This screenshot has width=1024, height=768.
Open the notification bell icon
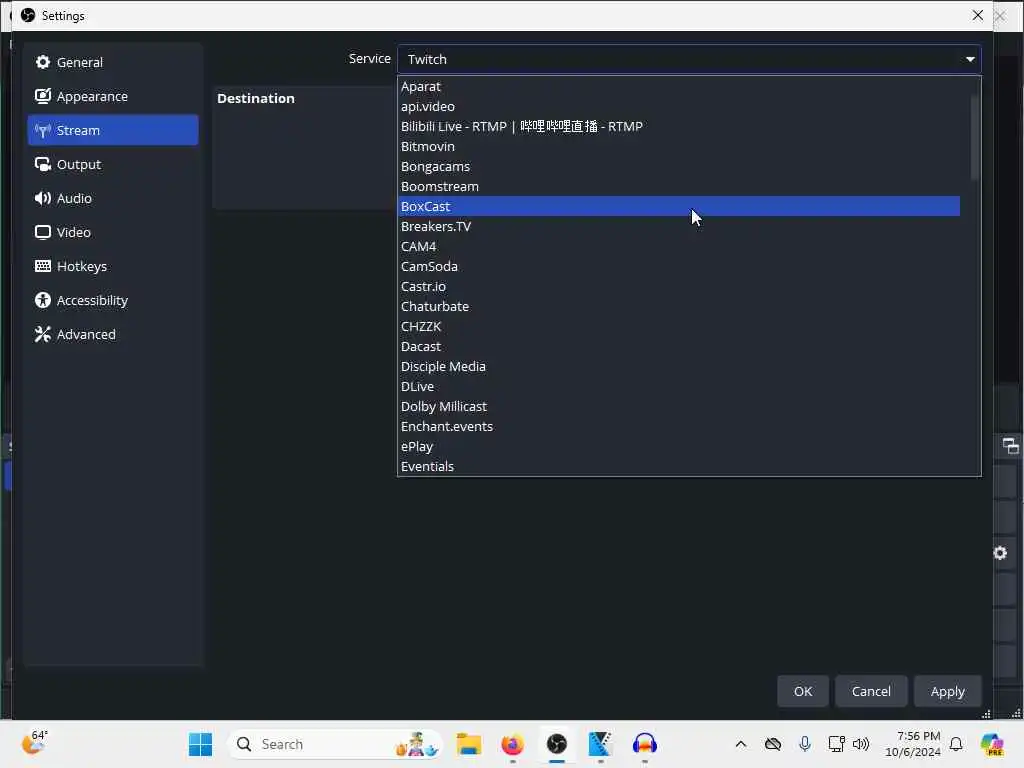[956, 744]
